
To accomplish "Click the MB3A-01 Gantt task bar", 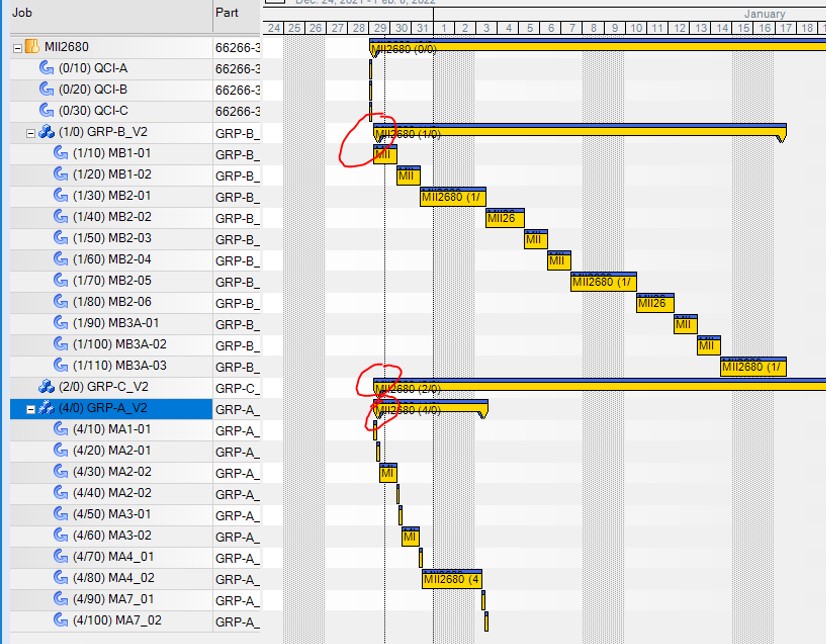I will pyautogui.click(x=686, y=324).
